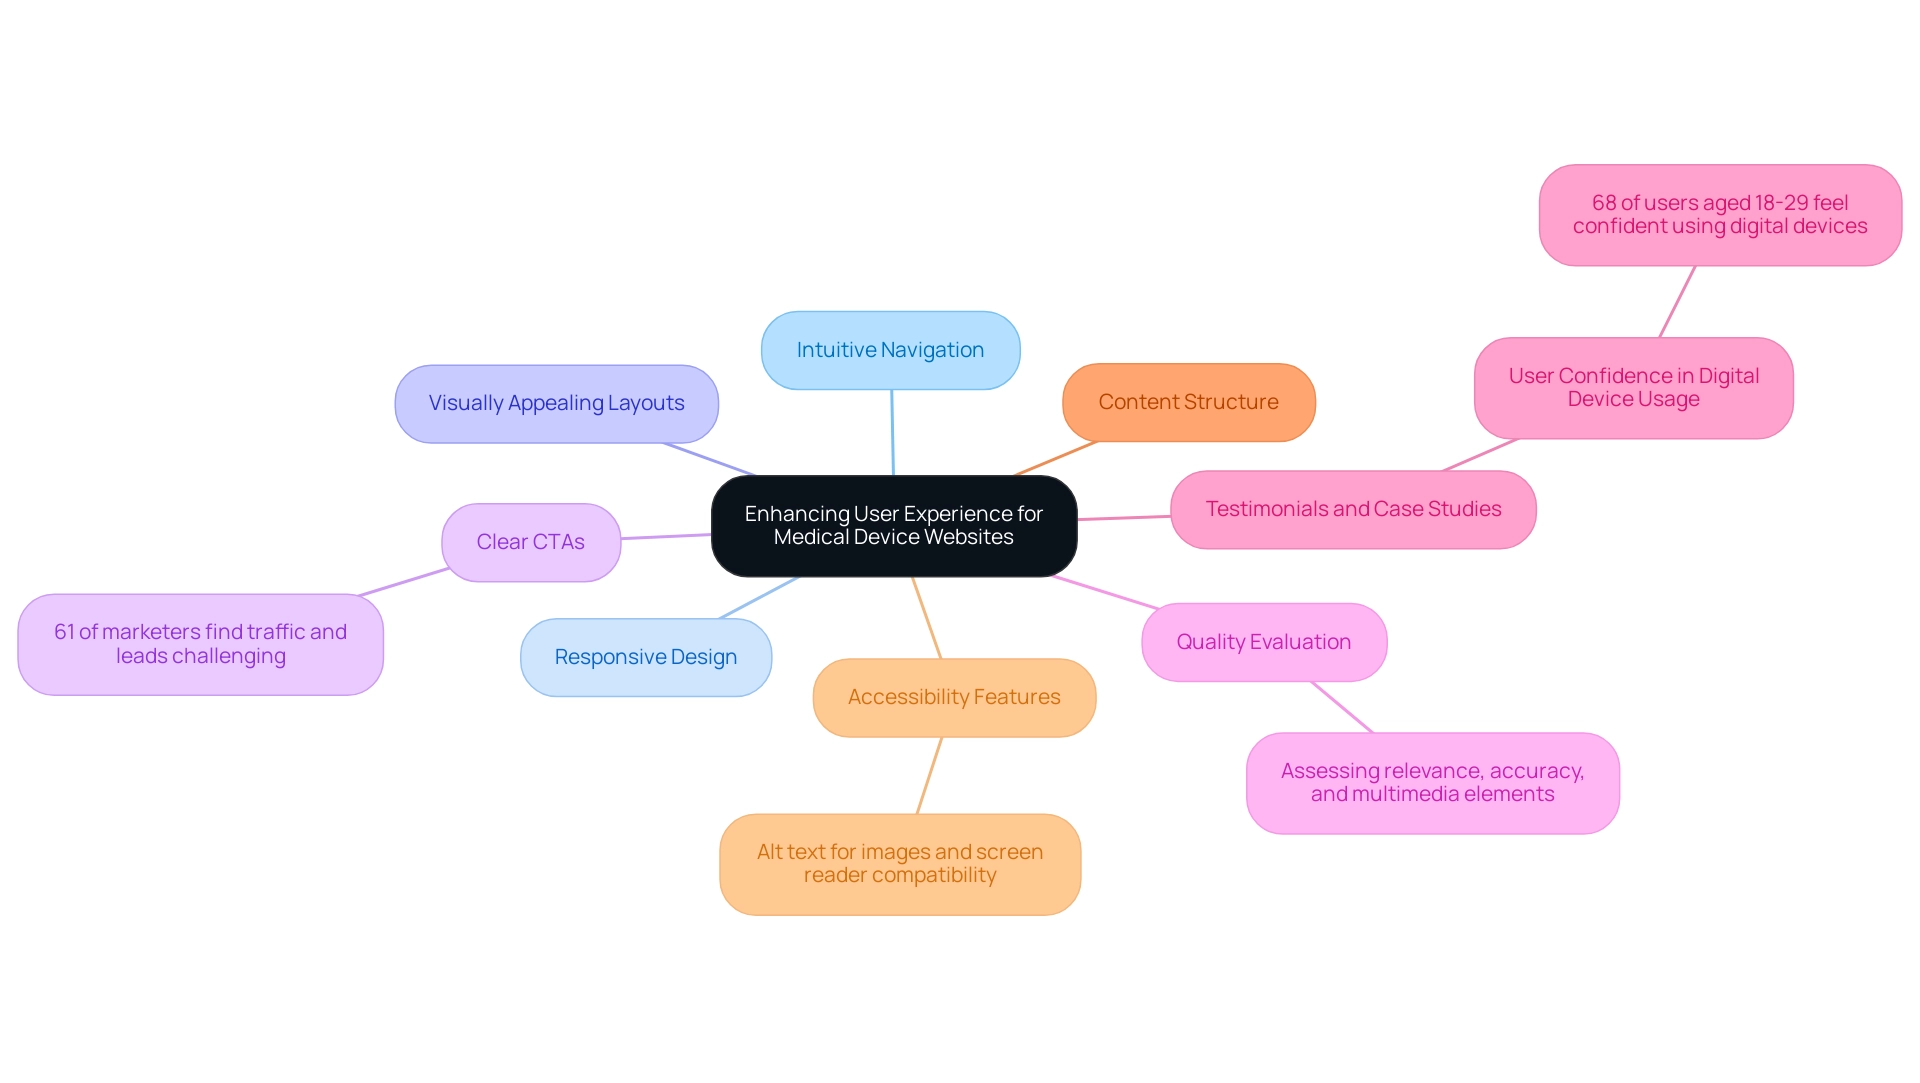Viewport: 1920px width, 1083px height.
Task: Click the Intuitive Navigation node
Action: (x=890, y=350)
